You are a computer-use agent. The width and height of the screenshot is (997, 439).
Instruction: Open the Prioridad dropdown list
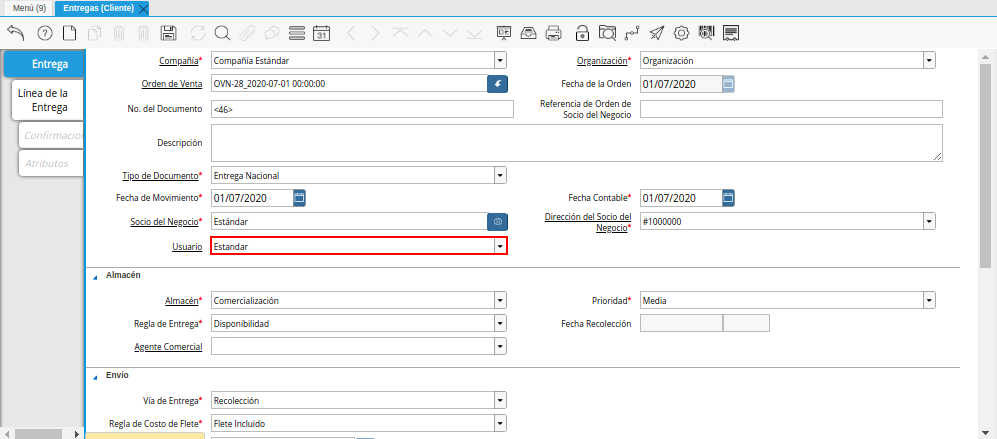tap(928, 300)
